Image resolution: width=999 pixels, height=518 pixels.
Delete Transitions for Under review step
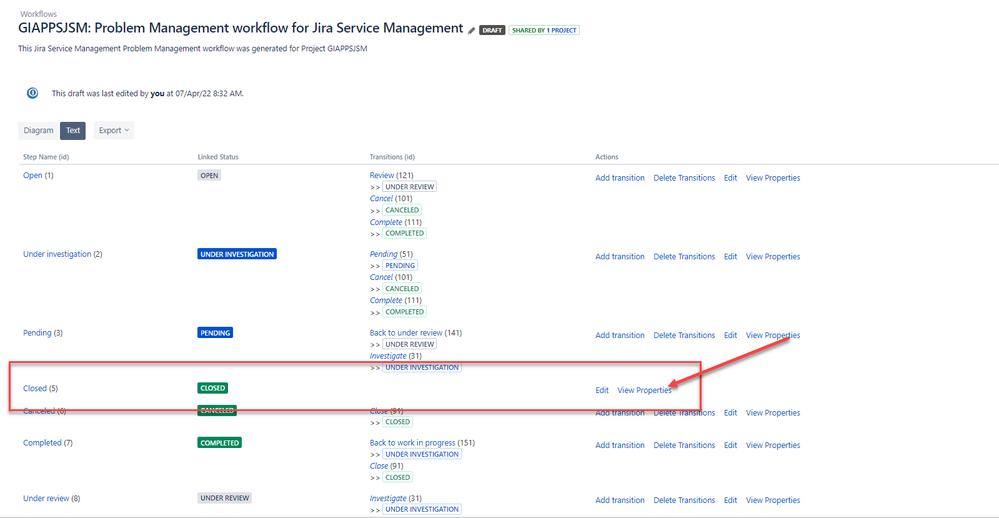click(x=684, y=500)
